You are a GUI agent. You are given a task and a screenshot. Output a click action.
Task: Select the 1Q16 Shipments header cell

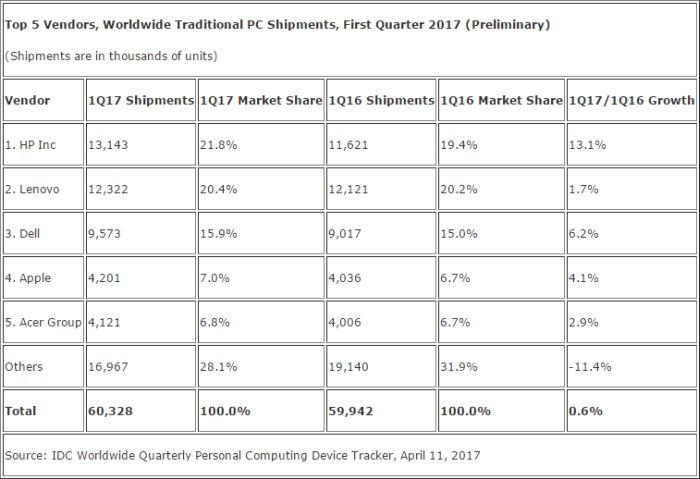[381, 100]
